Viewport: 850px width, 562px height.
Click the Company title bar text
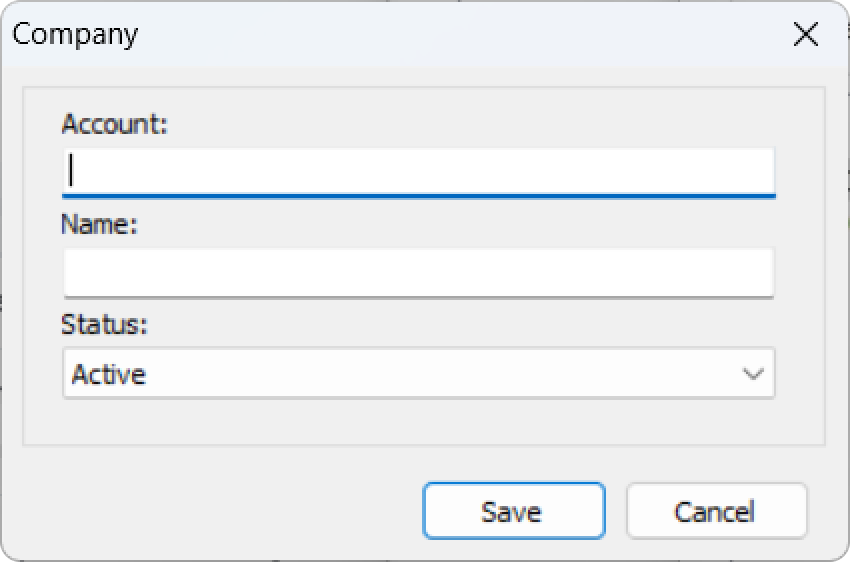tap(75, 34)
